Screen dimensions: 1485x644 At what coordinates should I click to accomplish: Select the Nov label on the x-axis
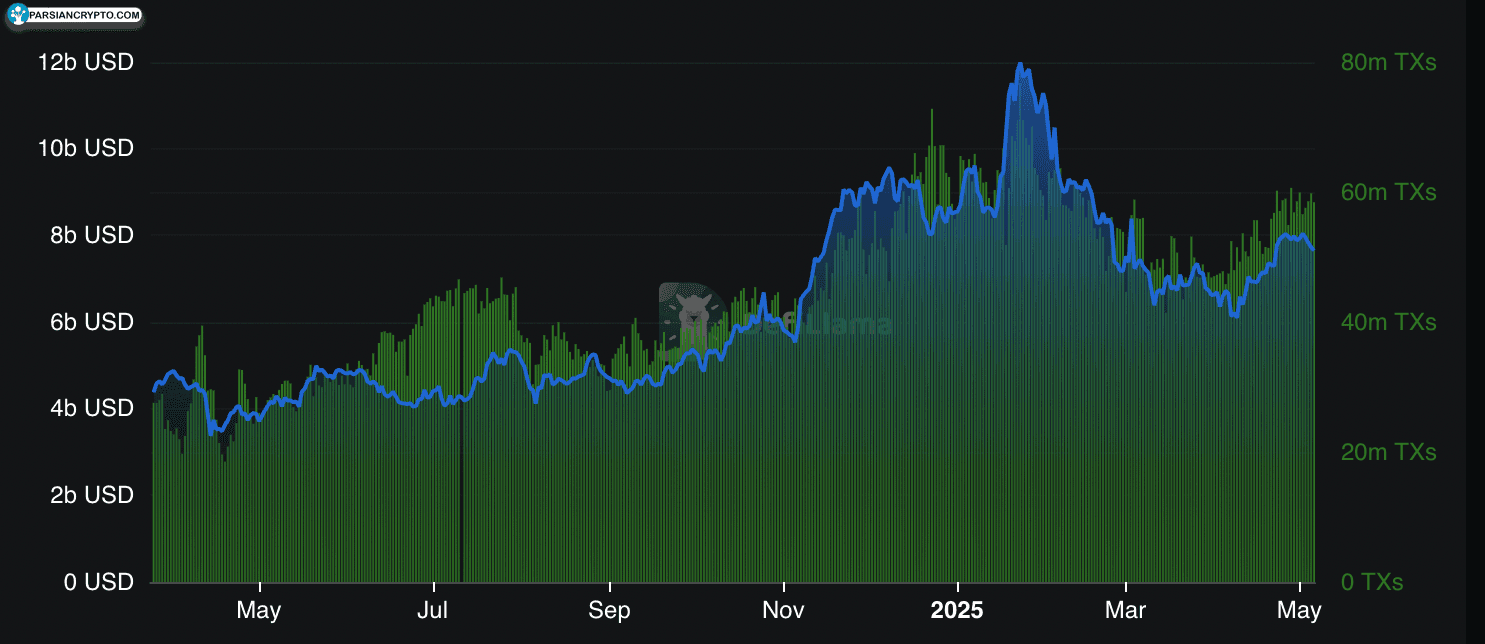[x=783, y=609]
